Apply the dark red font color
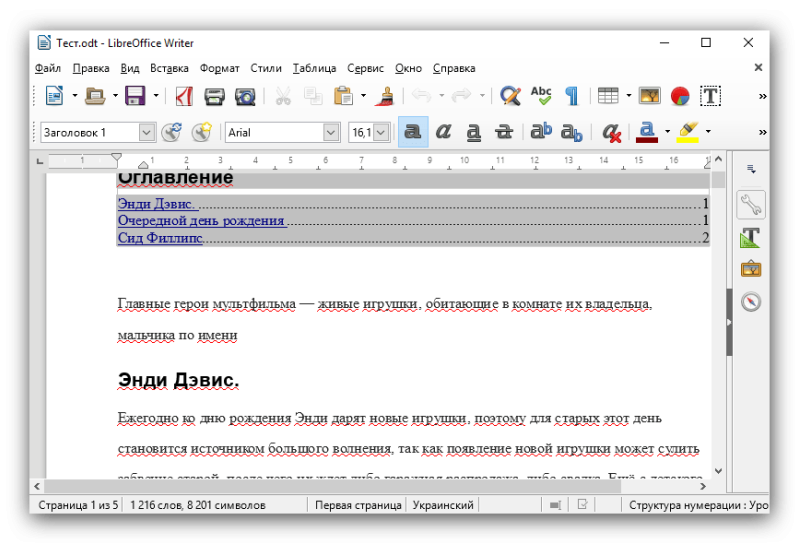The height and width of the screenshot is (544, 800). (647, 132)
